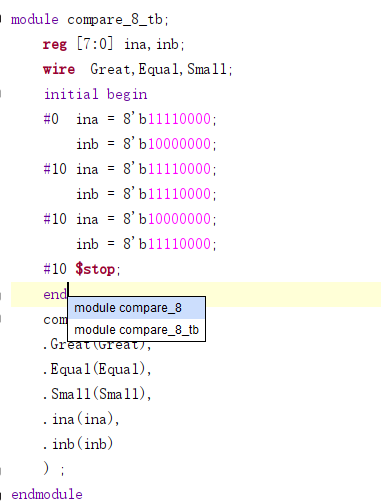Click the '.inb(inb)' port connection

tap(78, 444)
